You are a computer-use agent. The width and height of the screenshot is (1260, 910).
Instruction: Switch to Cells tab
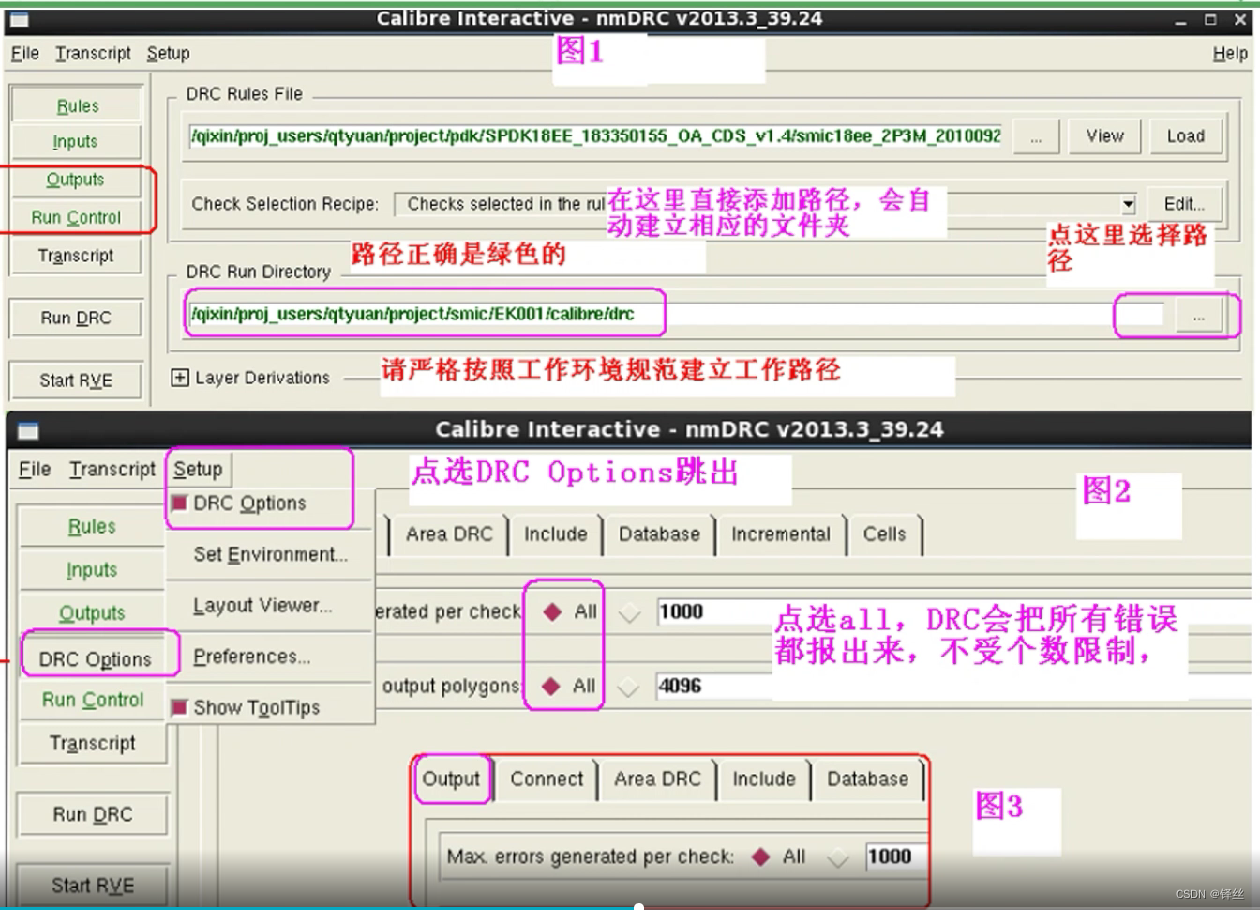coord(885,534)
